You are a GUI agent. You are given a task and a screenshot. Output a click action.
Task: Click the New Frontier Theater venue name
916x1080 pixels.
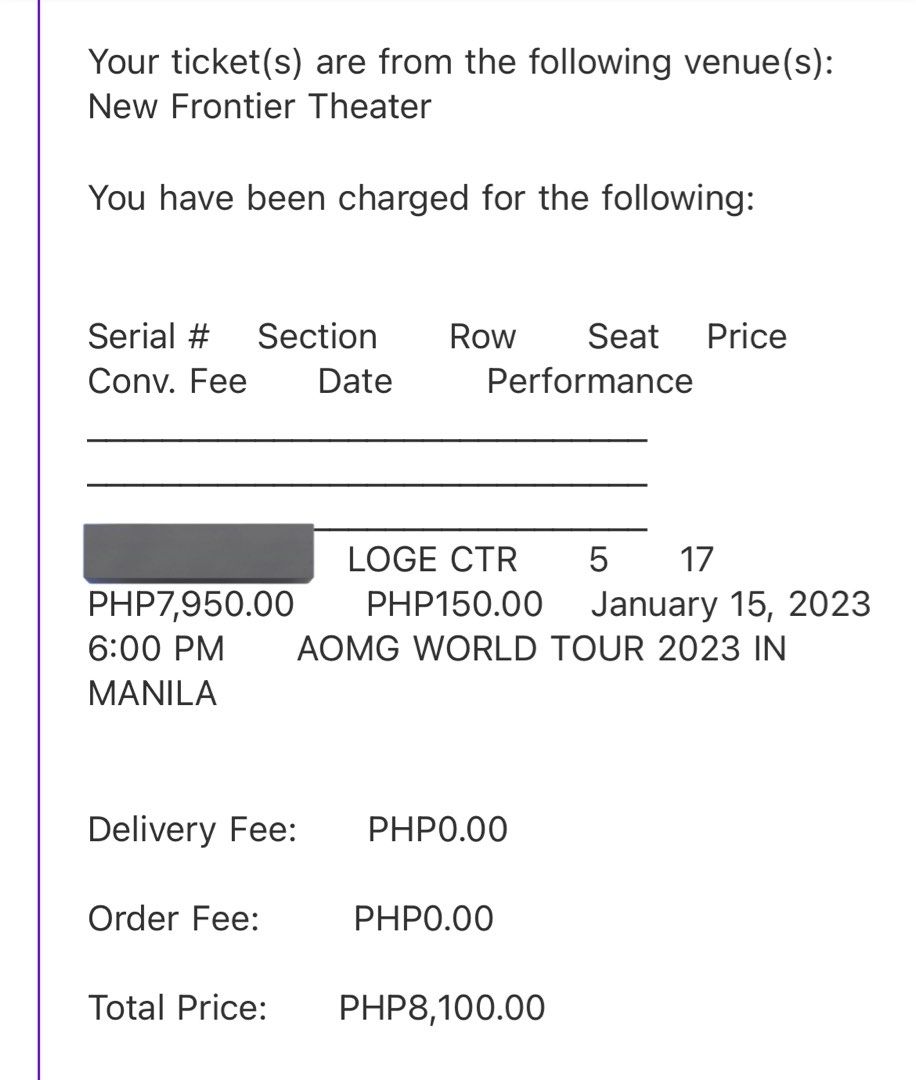(260, 107)
